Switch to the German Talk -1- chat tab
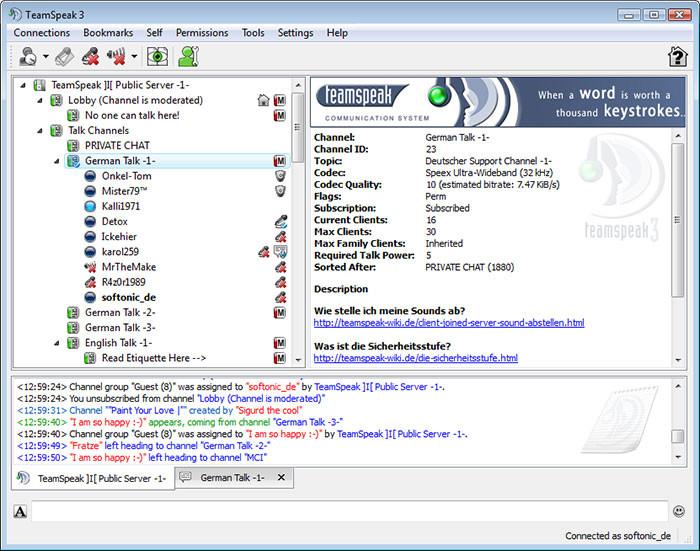700x551 pixels. 234,478
